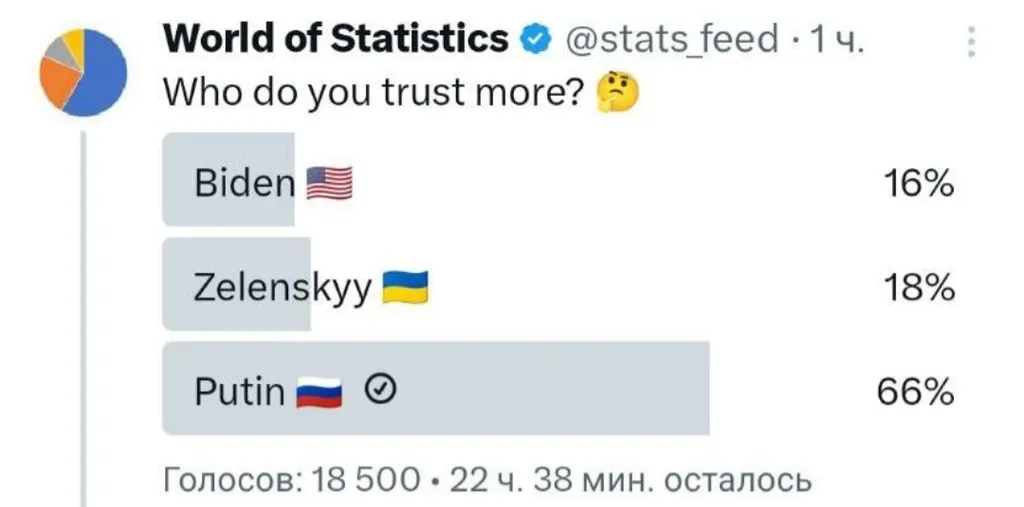
Task: Click the 16% result for Biden
Action: click(x=920, y=184)
